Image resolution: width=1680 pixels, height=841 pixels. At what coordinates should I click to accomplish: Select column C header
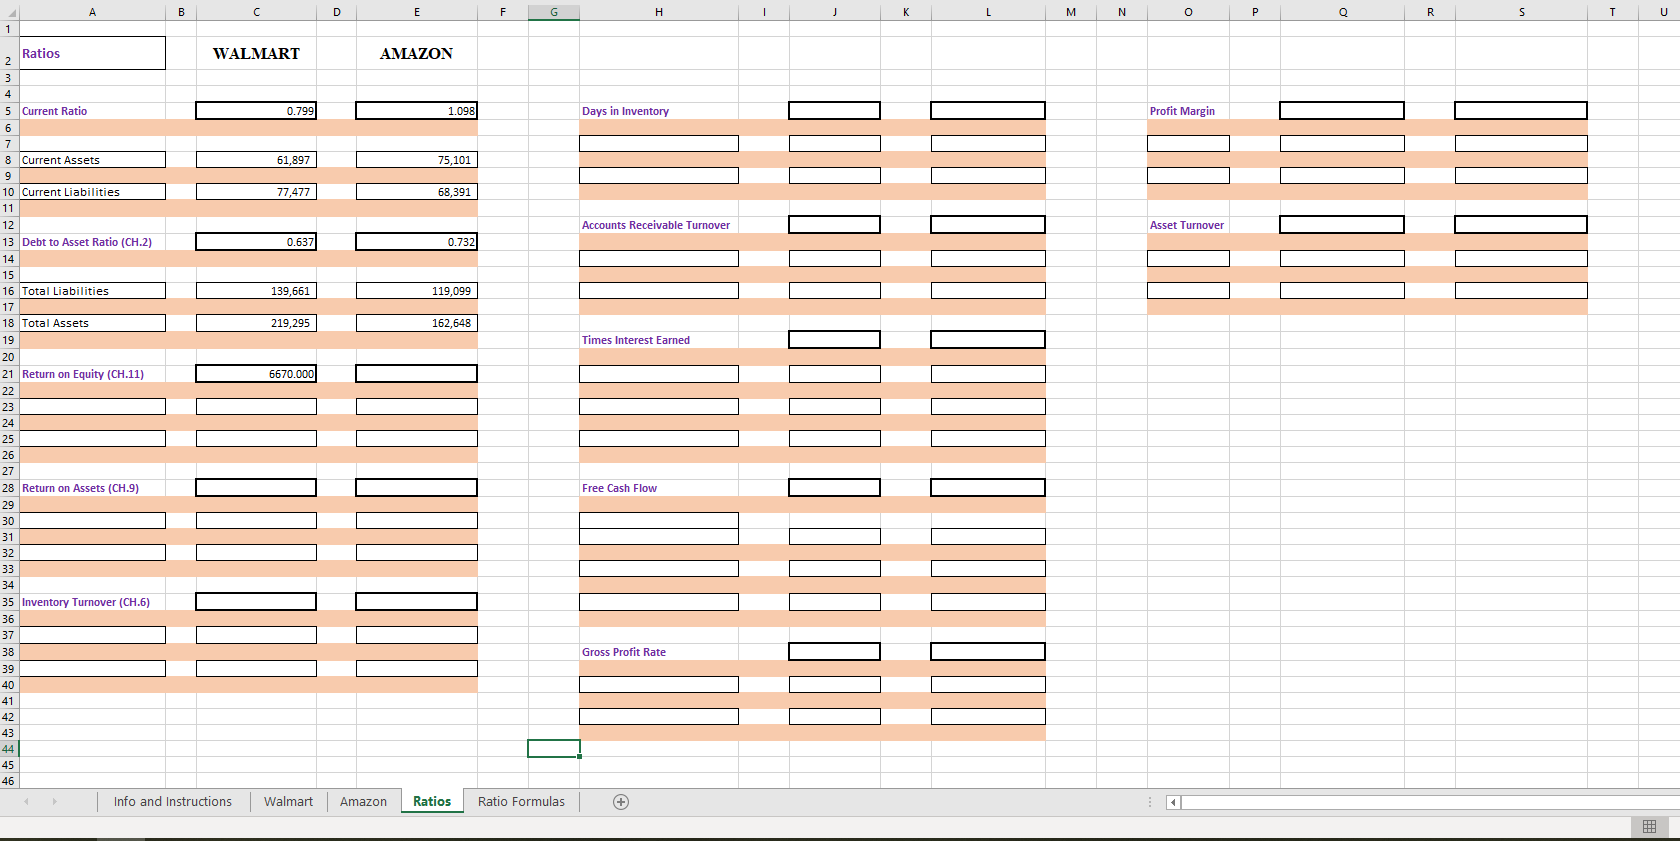coord(256,12)
